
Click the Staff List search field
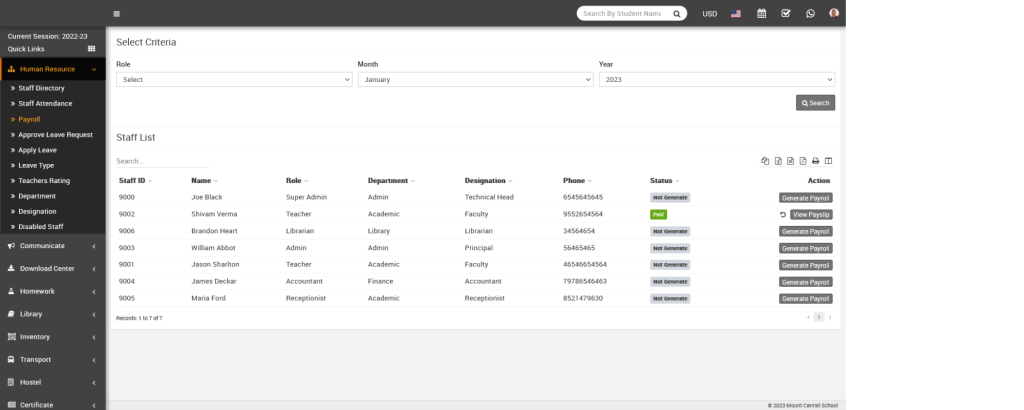point(162,161)
